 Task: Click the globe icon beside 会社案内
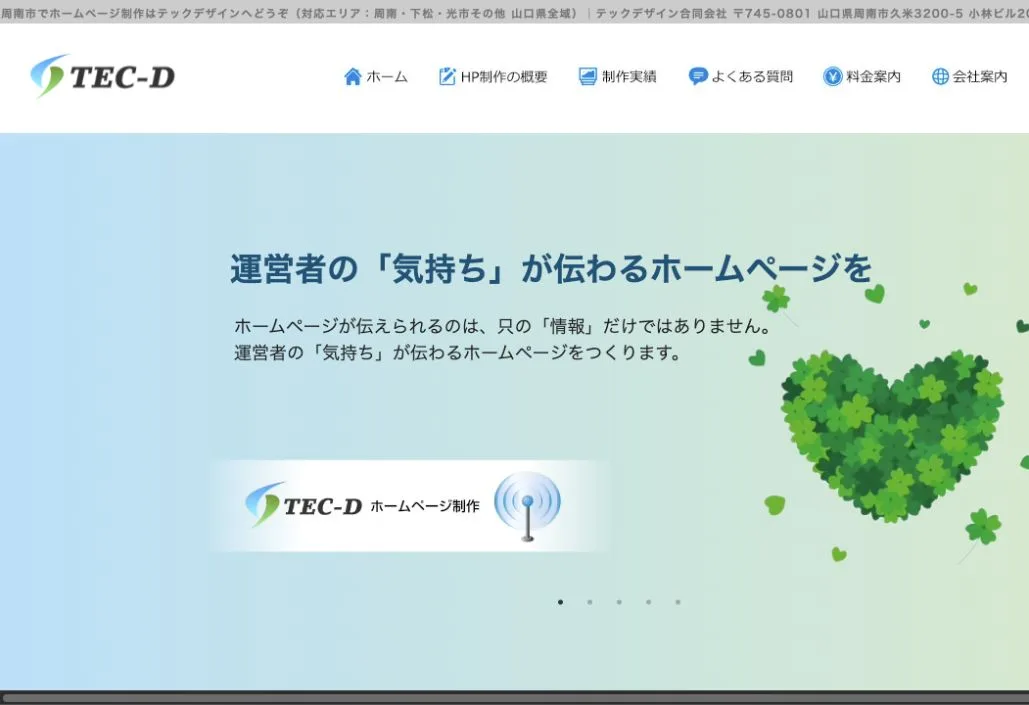940,77
